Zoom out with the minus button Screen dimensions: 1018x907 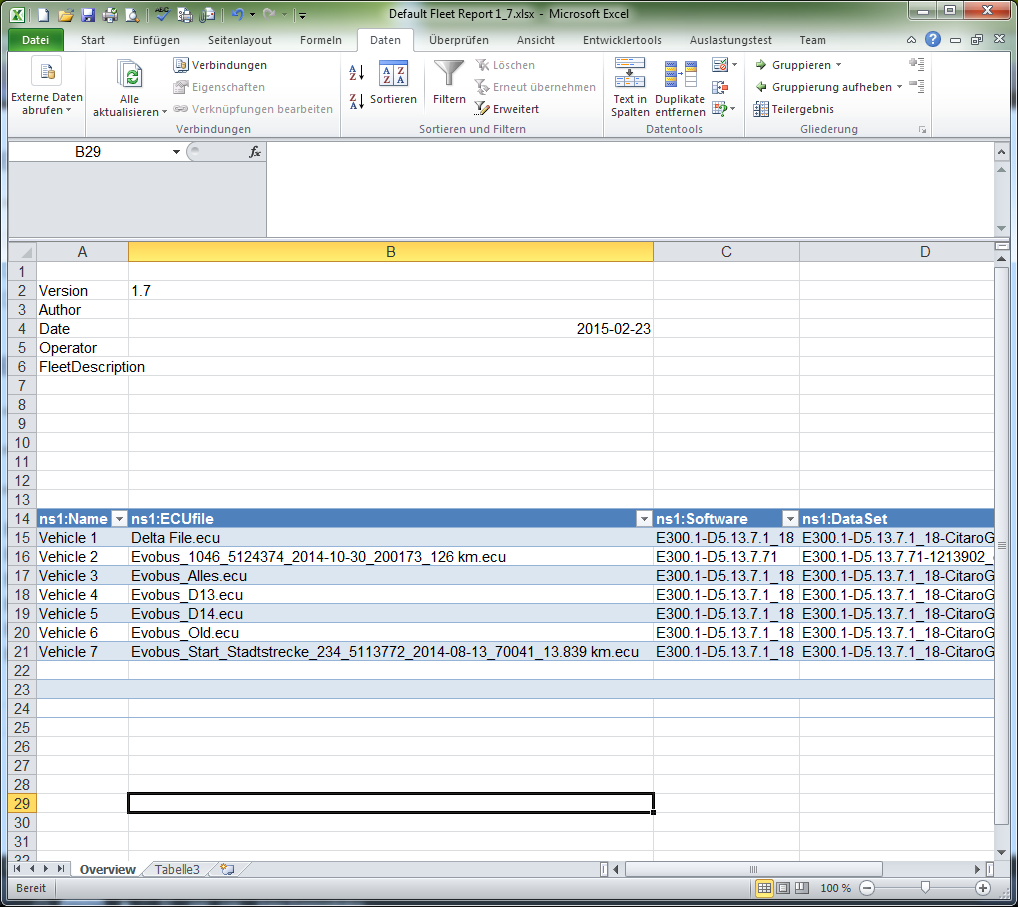click(x=867, y=888)
